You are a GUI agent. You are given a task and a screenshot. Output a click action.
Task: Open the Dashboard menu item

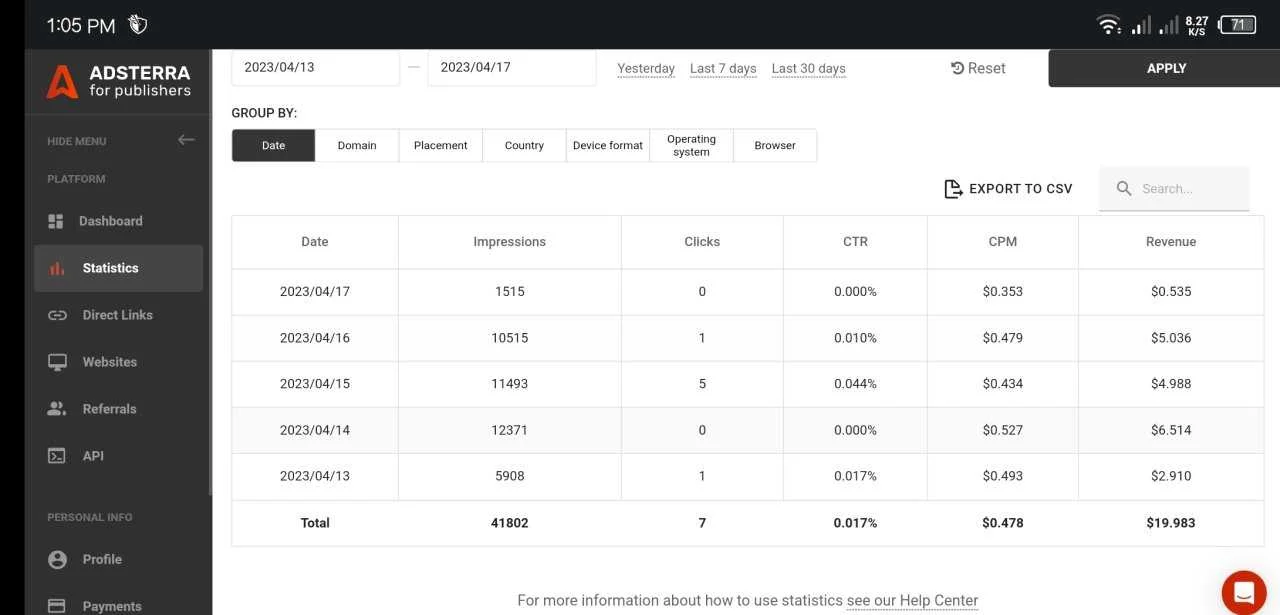[x=118, y=221]
